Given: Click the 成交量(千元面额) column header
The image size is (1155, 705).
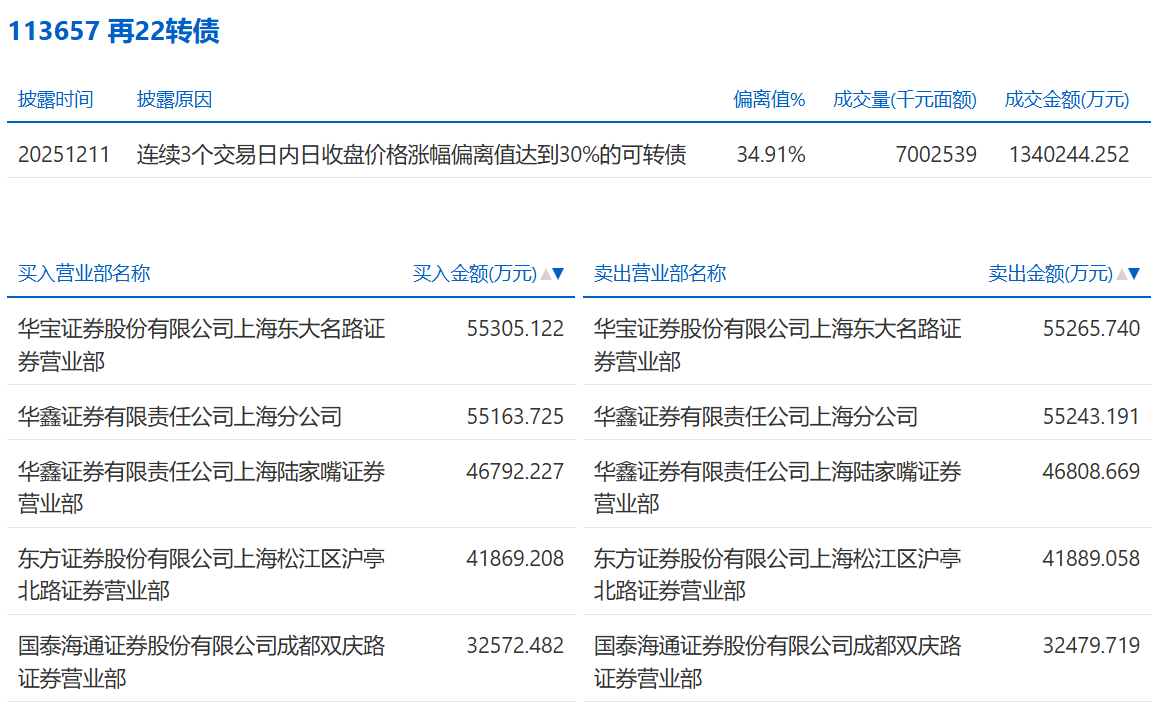Looking at the screenshot, I should (x=905, y=99).
